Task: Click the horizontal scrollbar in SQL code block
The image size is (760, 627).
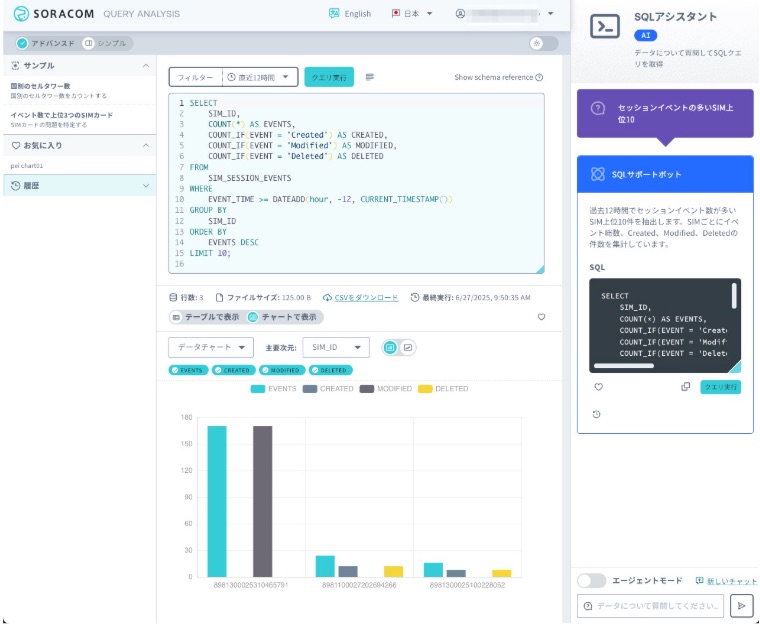Action: (623, 366)
